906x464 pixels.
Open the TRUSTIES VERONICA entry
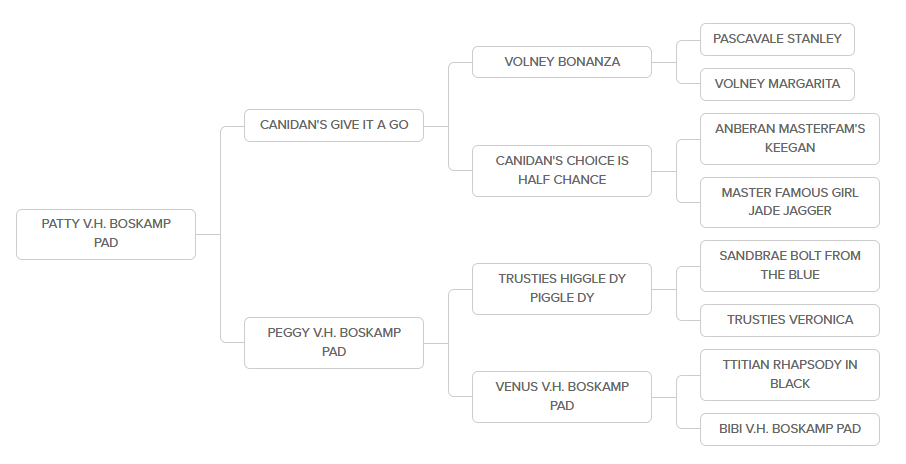tap(789, 320)
